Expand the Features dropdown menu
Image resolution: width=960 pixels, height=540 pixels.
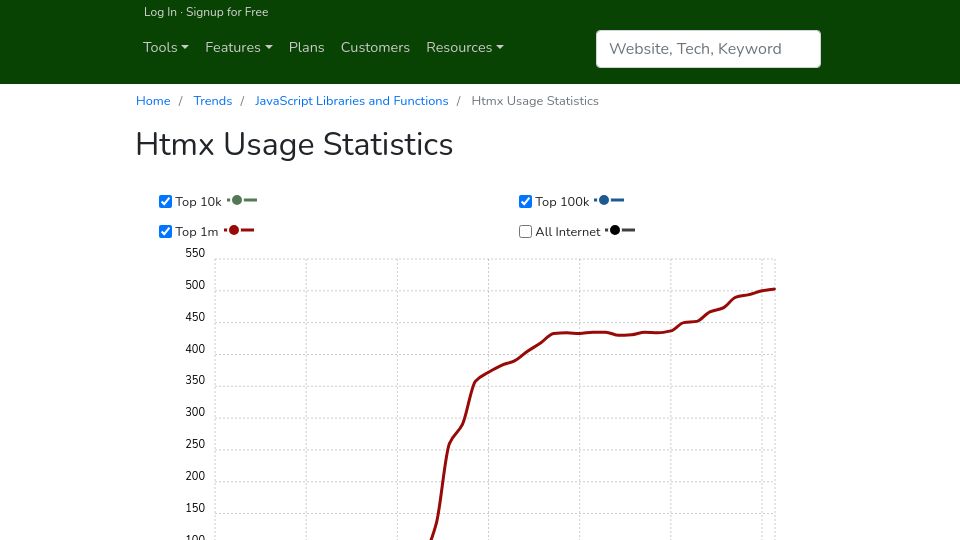(238, 47)
